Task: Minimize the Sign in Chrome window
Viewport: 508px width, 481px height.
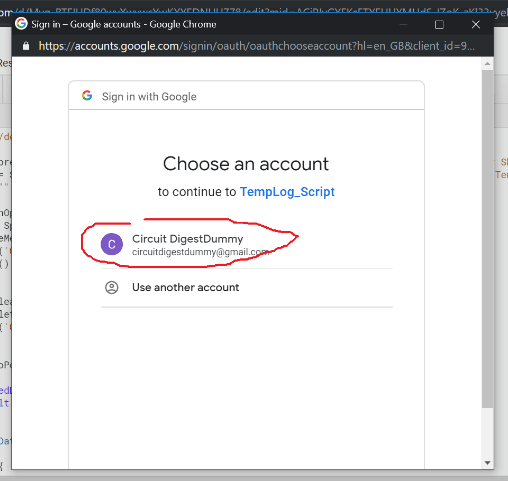Action: click(403, 25)
